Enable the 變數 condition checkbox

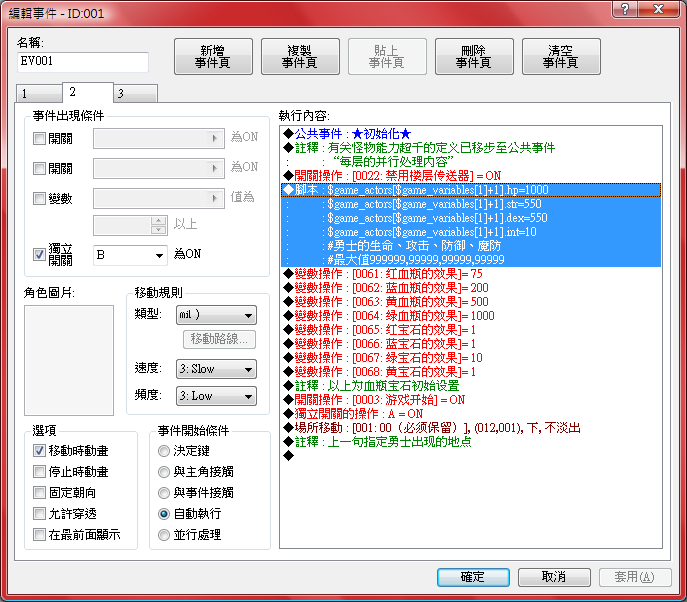click(39, 198)
